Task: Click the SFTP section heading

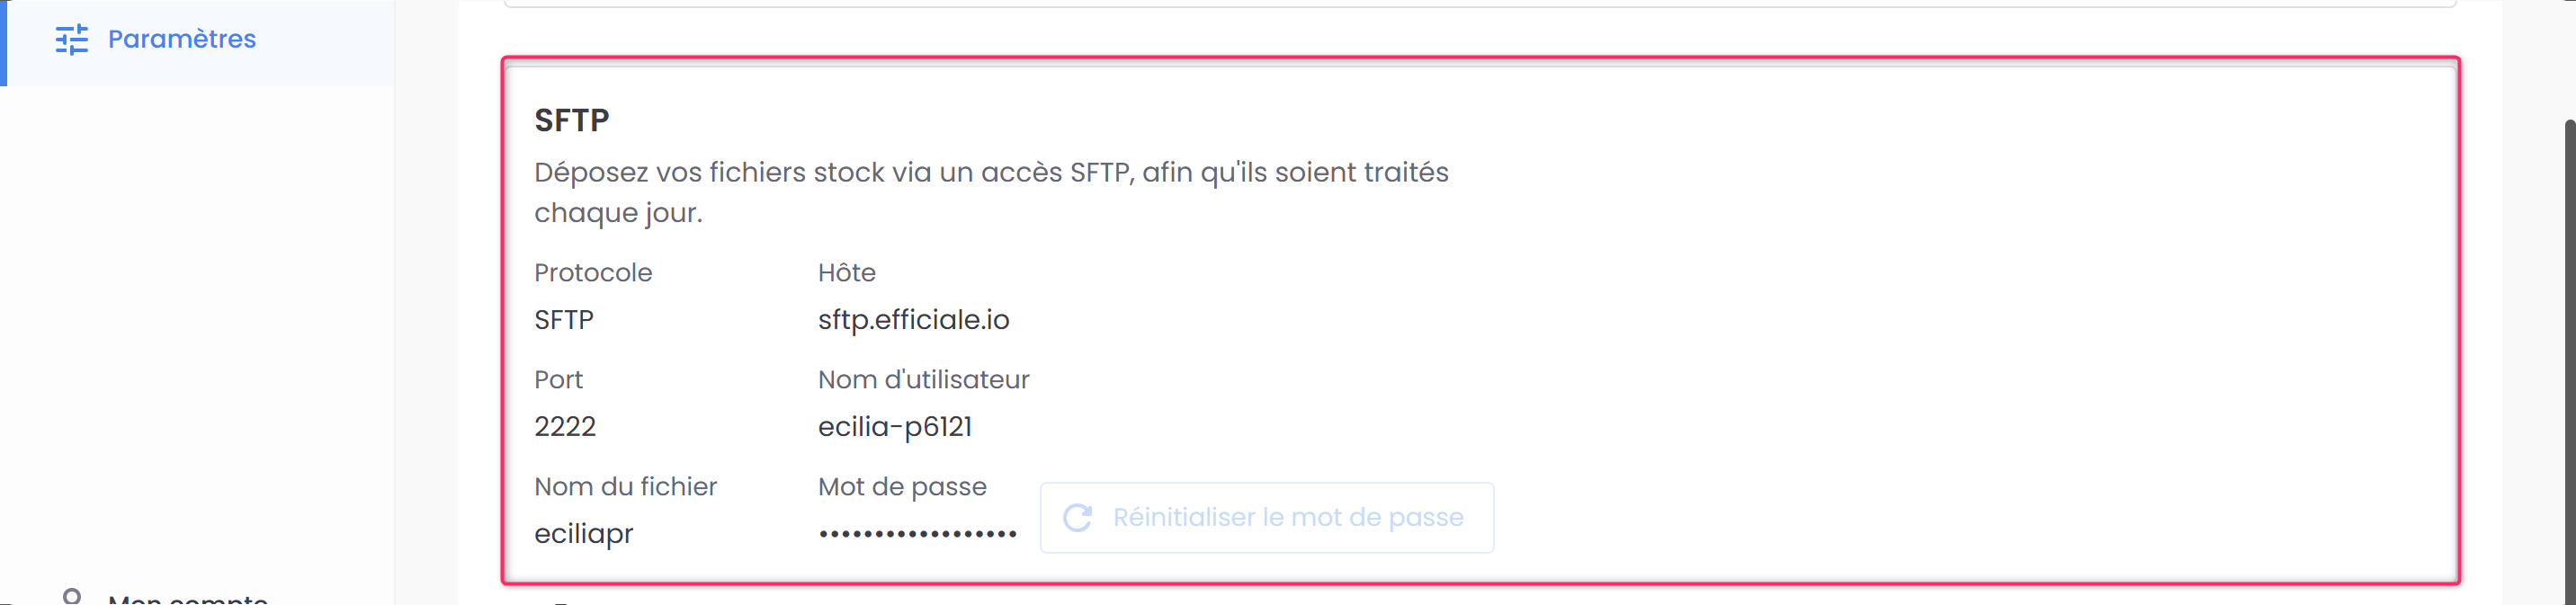Action: pyautogui.click(x=571, y=121)
